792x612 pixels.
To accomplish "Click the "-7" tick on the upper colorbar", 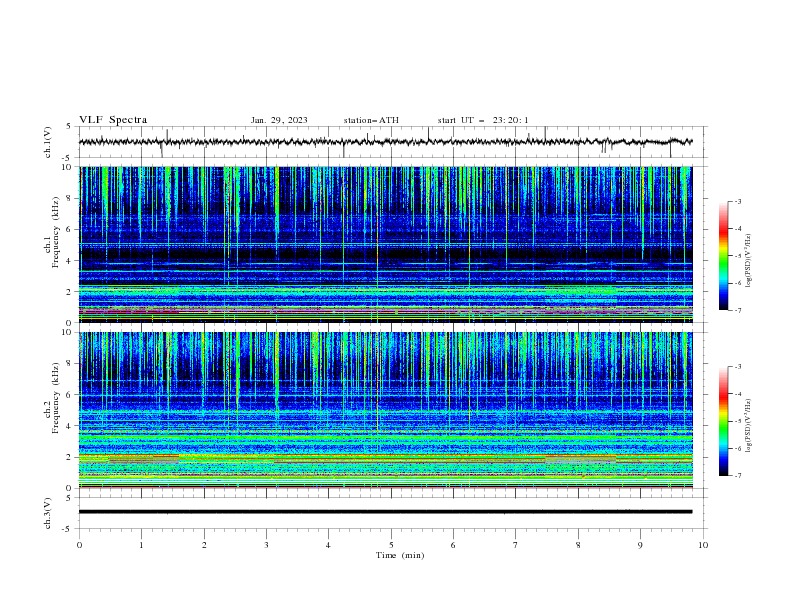I will click(x=738, y=310).
